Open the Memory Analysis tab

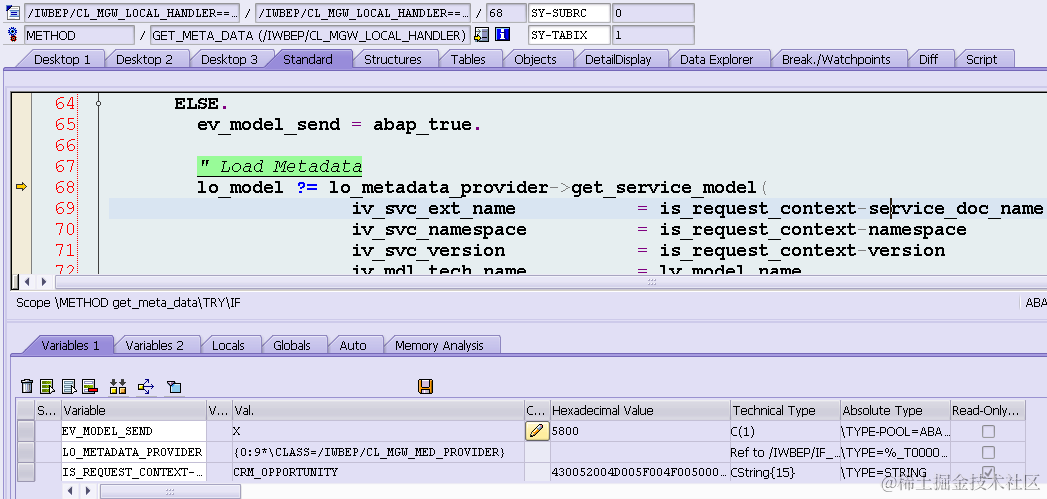pyautogui.click(x=439, y=345)
